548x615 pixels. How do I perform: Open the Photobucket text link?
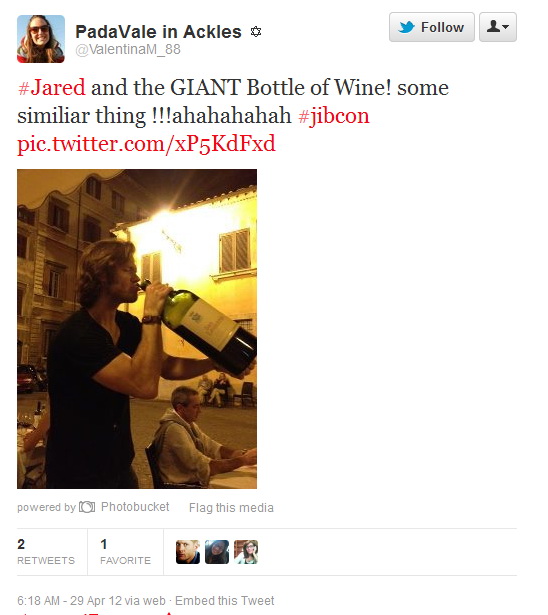pos(135,507)
